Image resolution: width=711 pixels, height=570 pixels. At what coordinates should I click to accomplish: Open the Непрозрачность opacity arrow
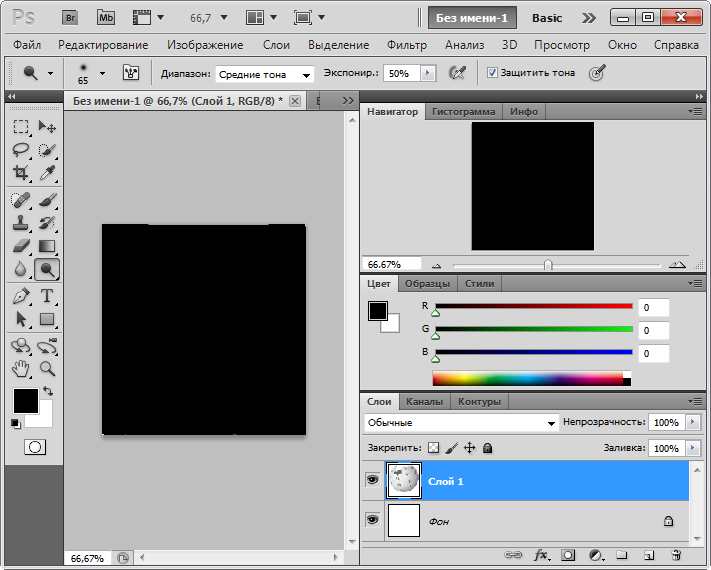pyautogui.click(x=692, y=422)
